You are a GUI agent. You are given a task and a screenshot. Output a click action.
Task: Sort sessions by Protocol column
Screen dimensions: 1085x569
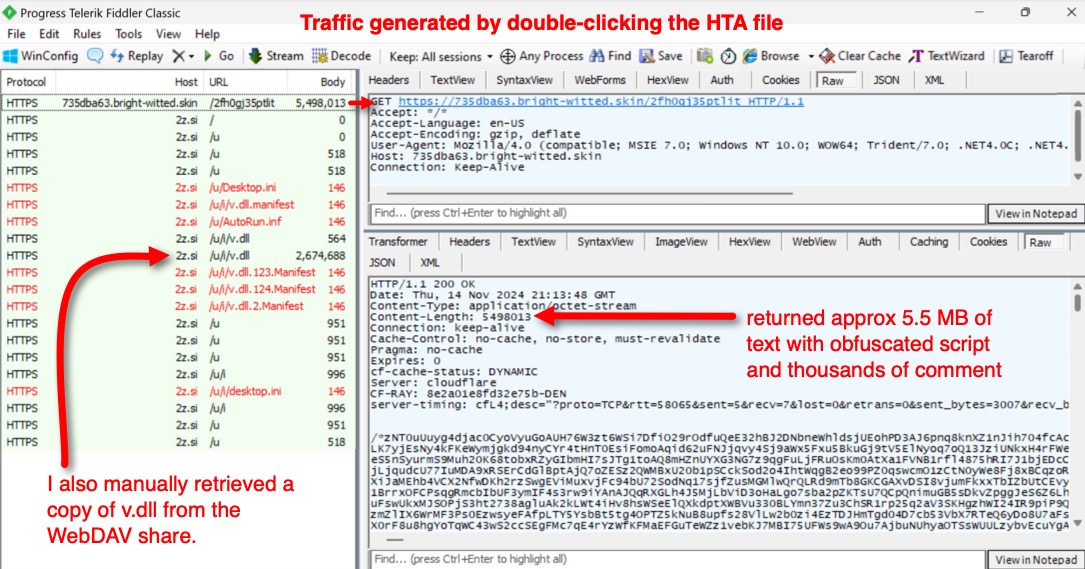coord(26,82)
